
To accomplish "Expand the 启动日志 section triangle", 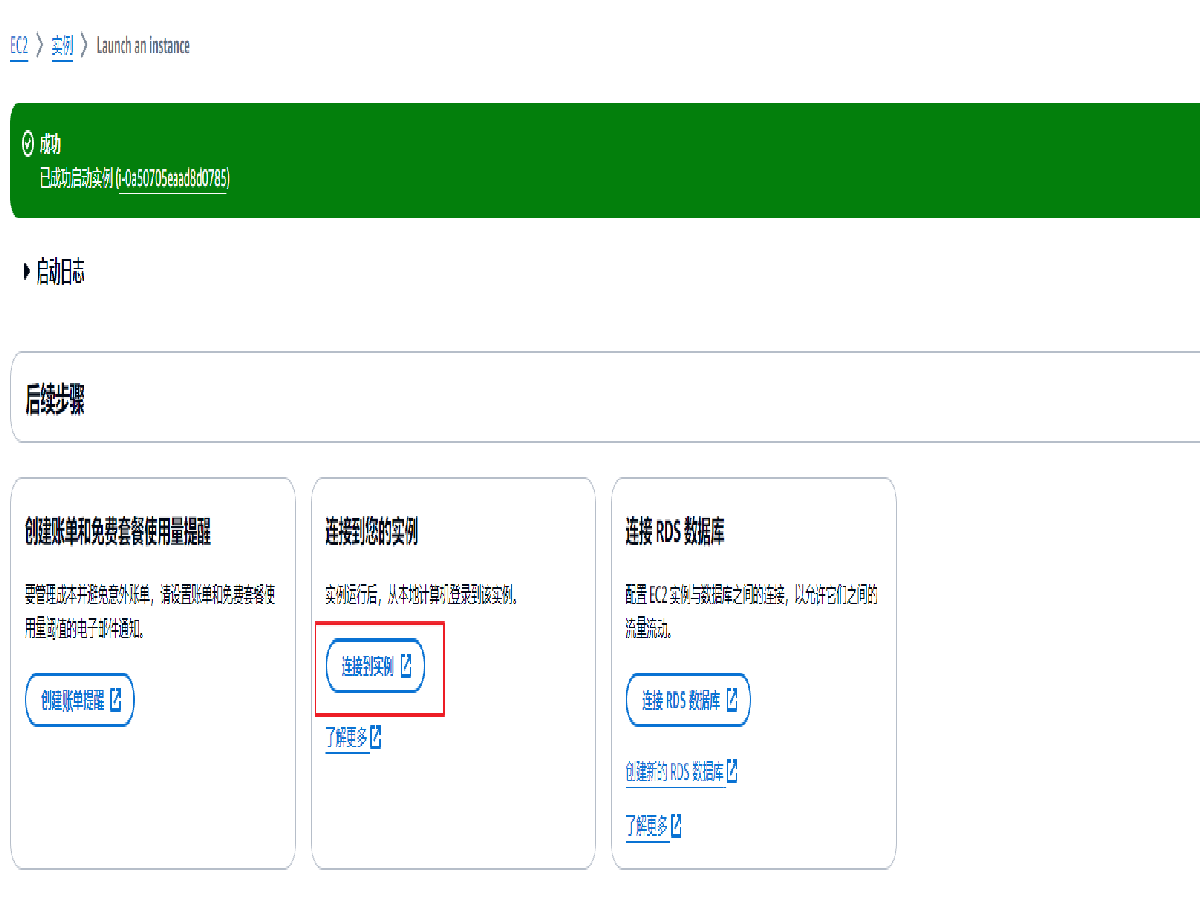I will tap(27, 272).
